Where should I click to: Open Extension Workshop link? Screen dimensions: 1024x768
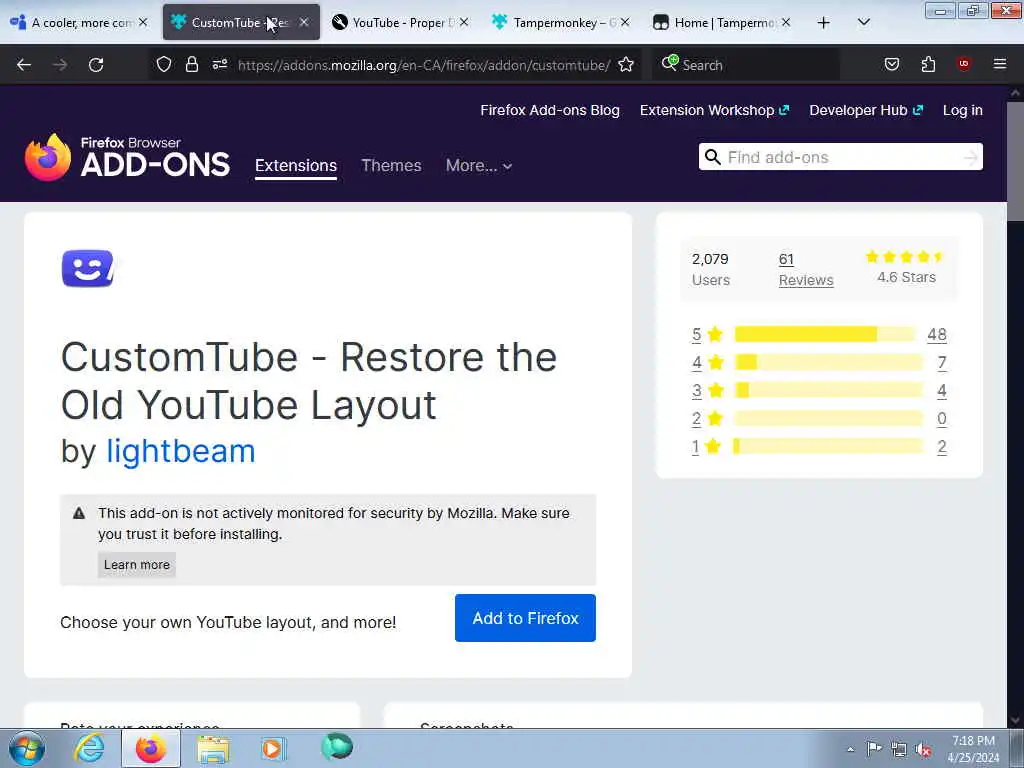coord(714,110)
